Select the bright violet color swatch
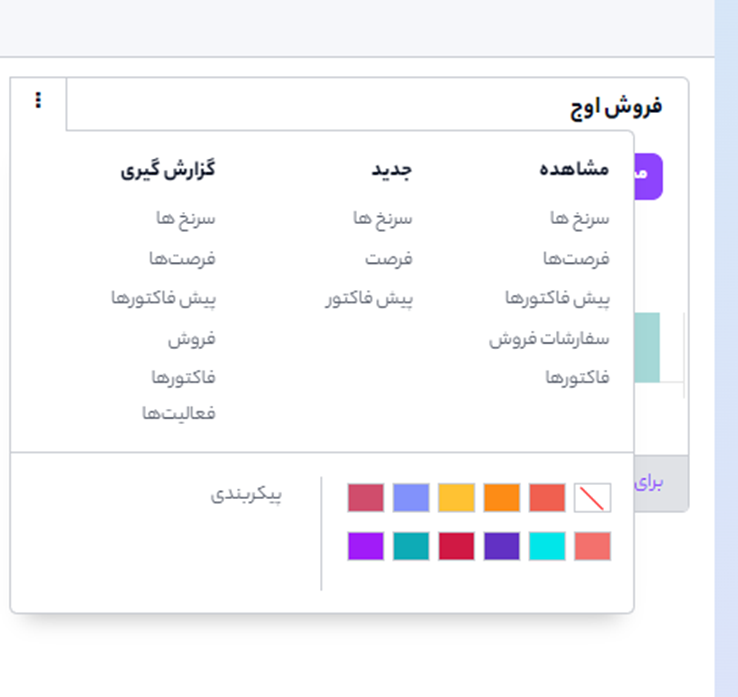Viewport: 738px width, 697px height. [x=366, y=546]
